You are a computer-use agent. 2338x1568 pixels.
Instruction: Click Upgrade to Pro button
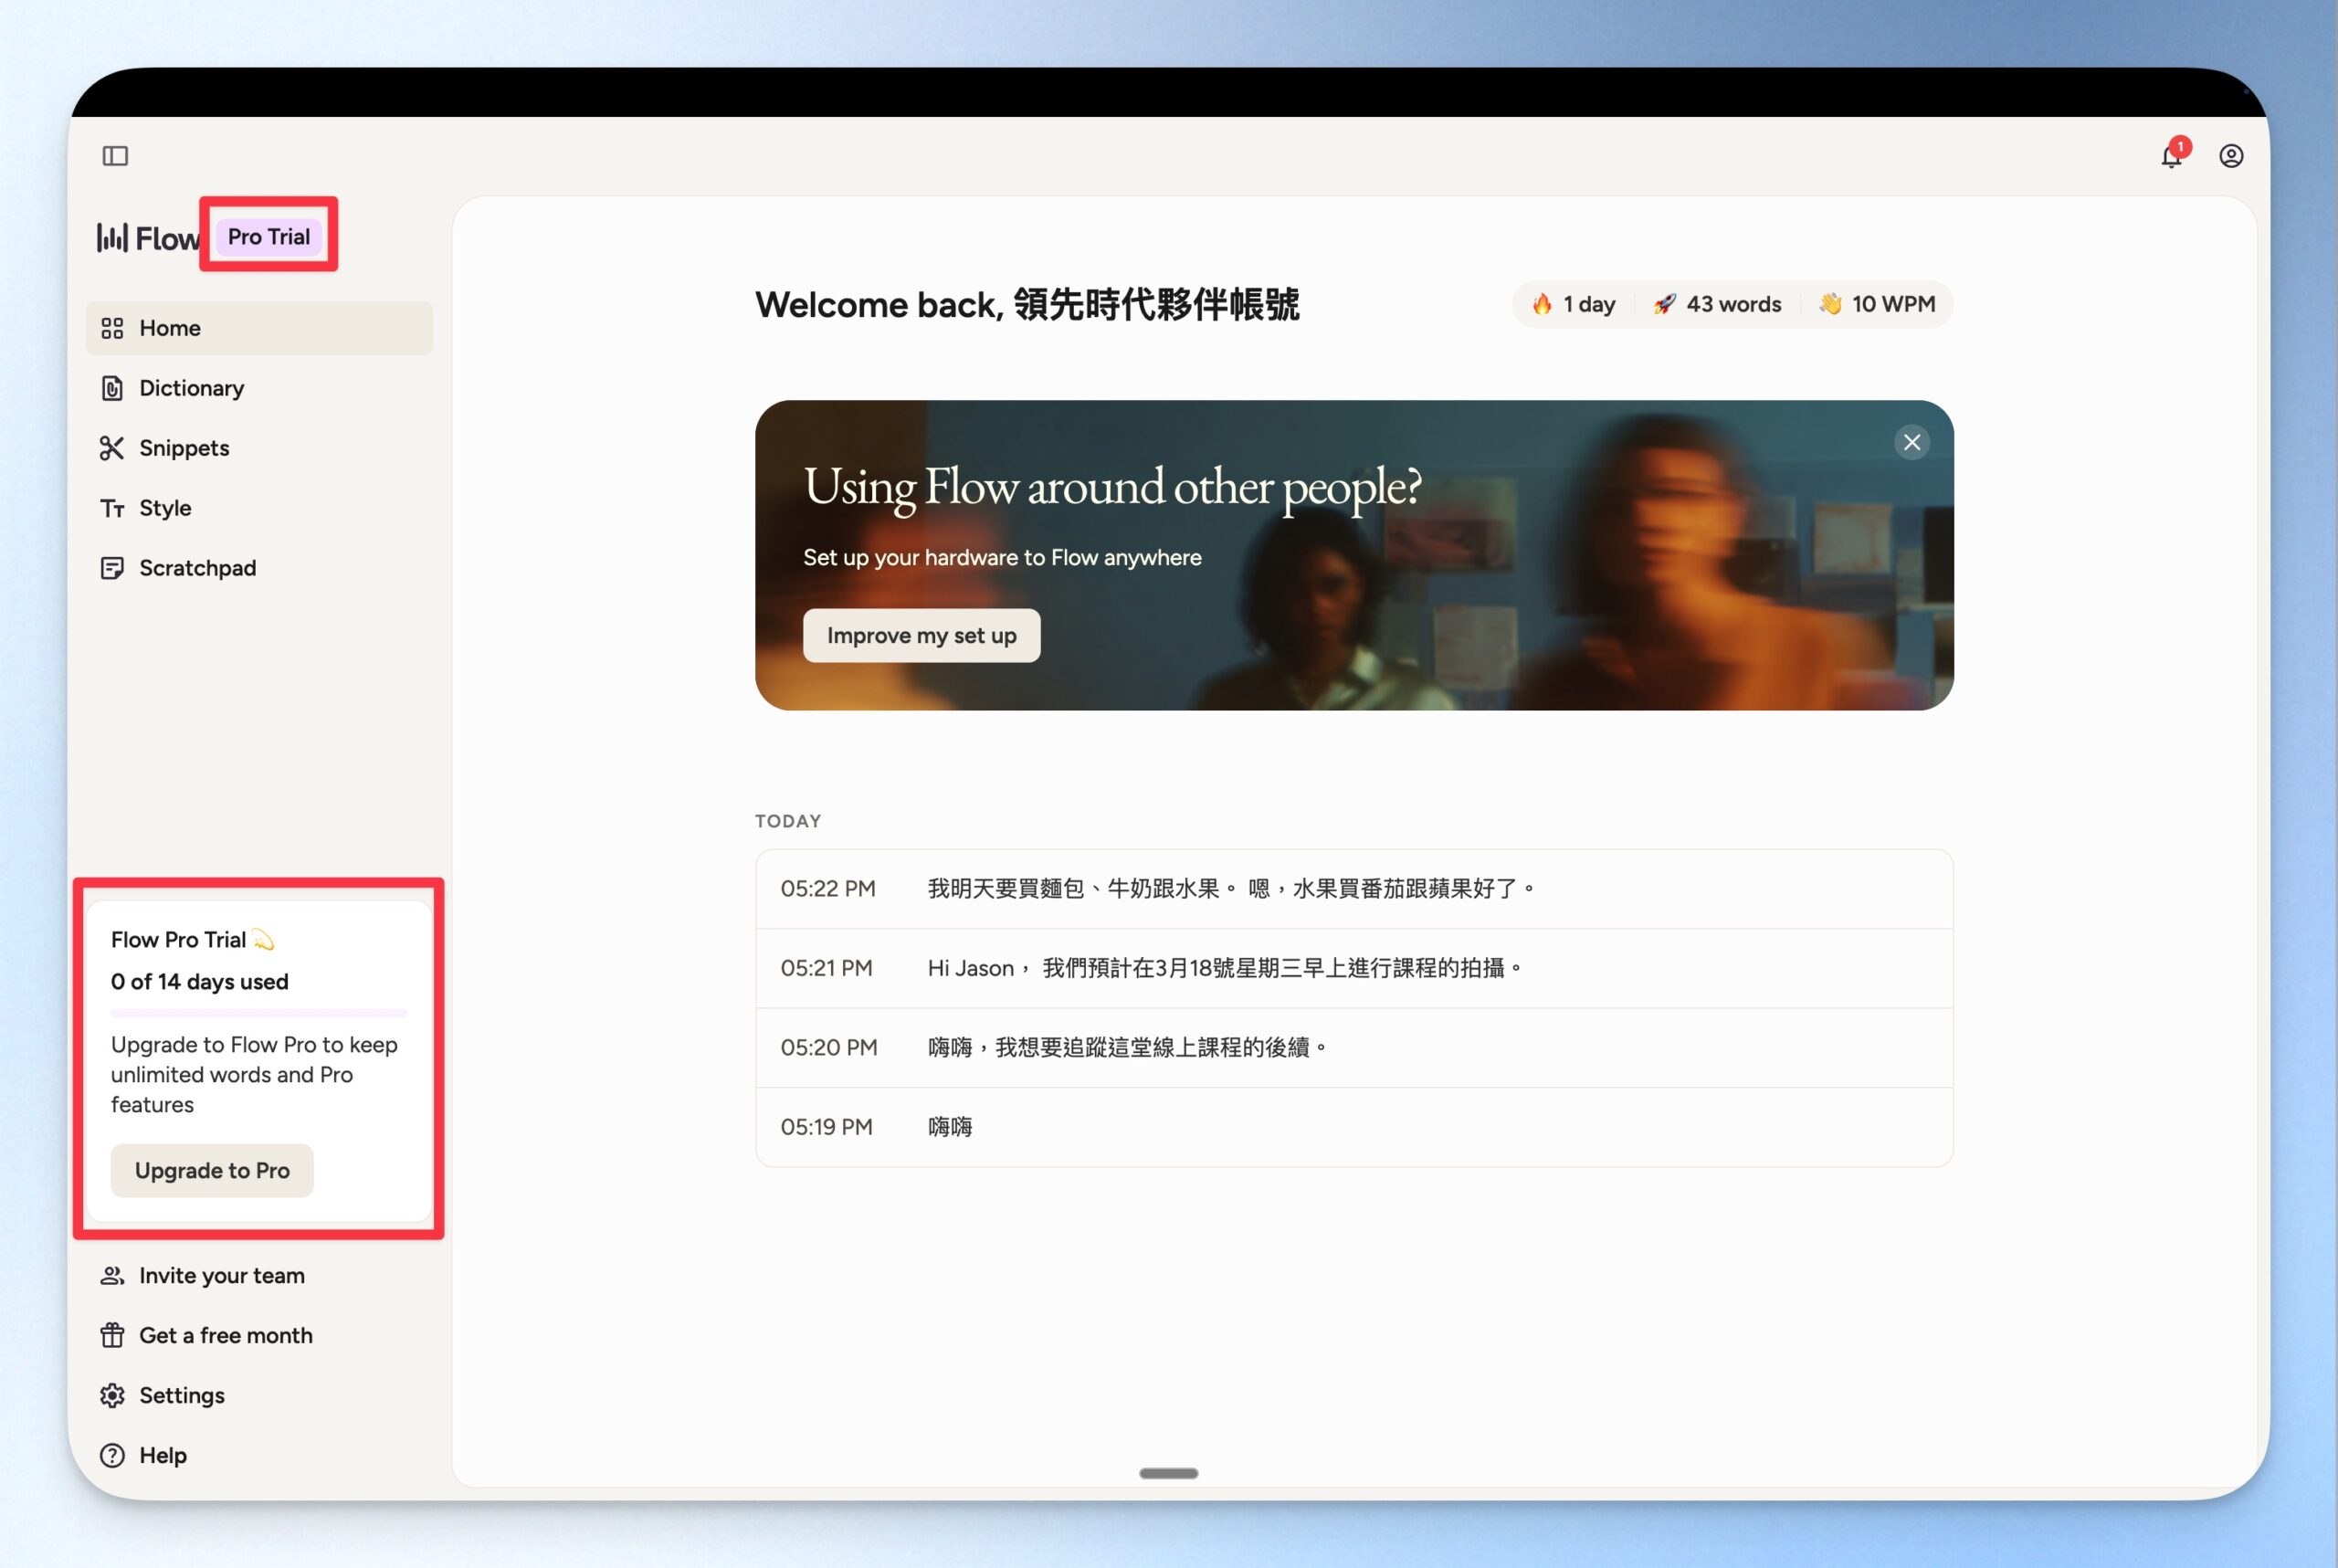tap(212, 1170)
